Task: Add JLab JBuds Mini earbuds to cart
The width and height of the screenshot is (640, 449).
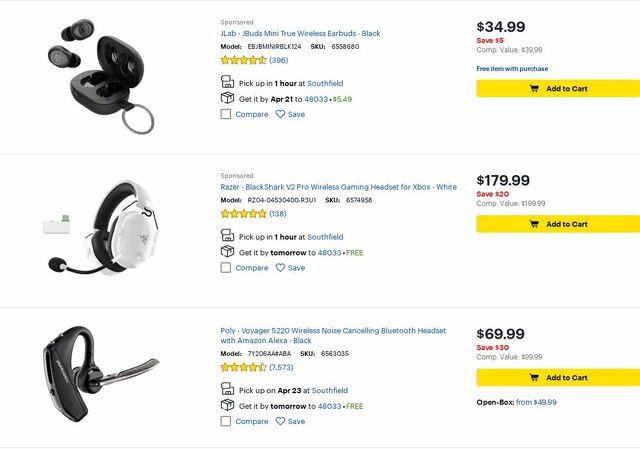Action: pyautogui.click(x=557, y=88)
